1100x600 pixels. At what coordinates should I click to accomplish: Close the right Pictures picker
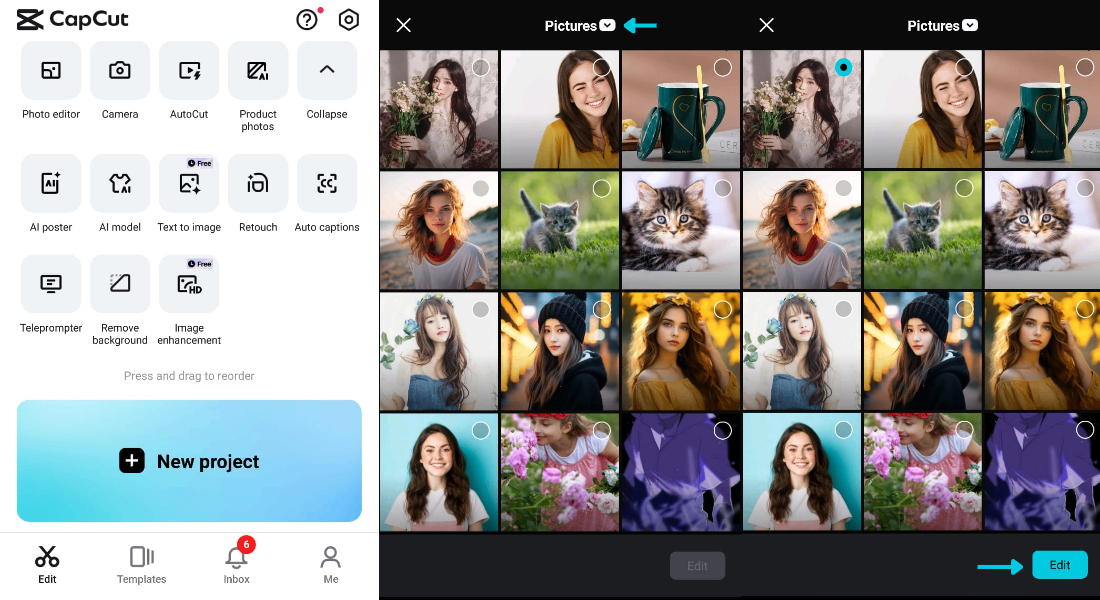point(767,25)
